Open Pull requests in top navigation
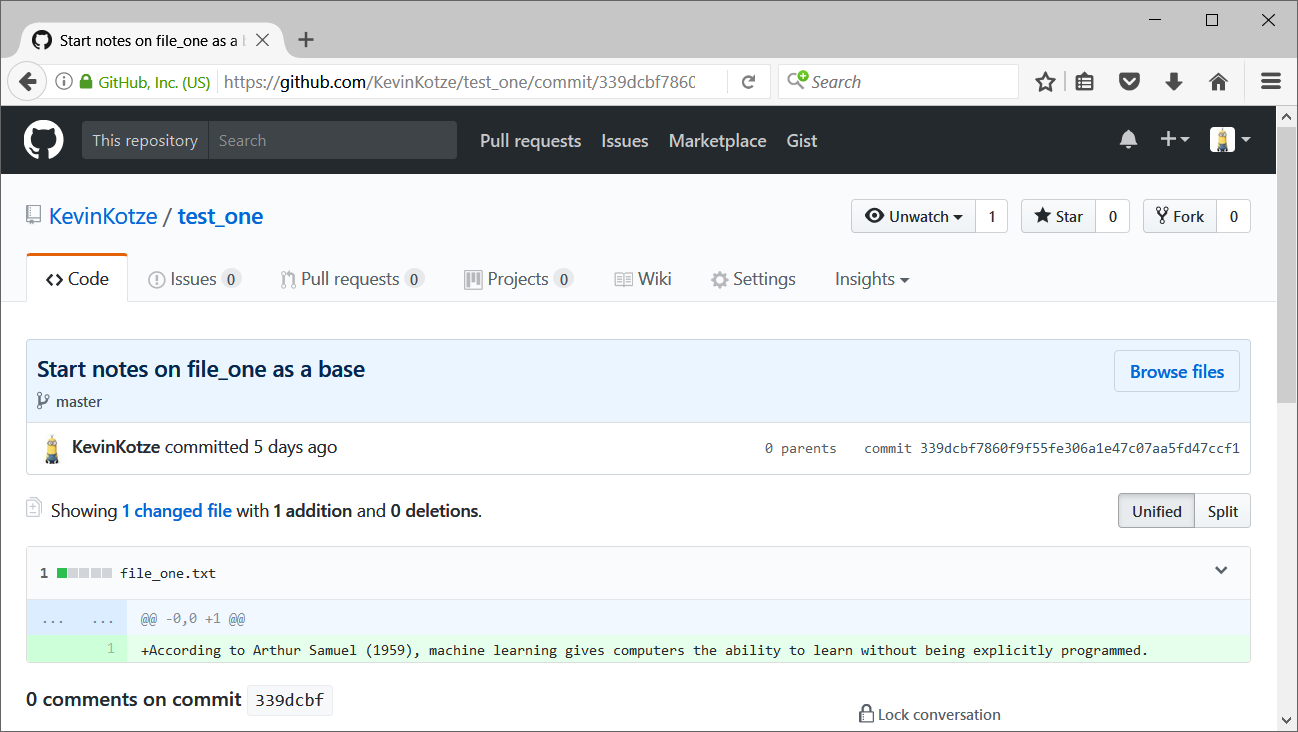 click(530, 141)
